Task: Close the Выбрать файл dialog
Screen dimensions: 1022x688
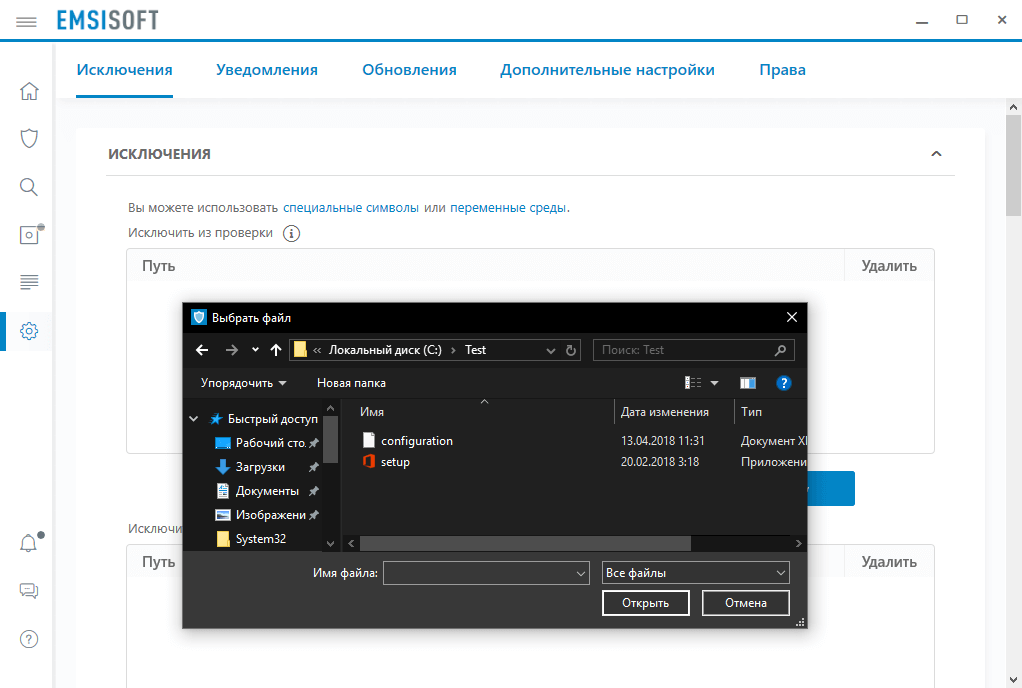Action: [792, 317]
